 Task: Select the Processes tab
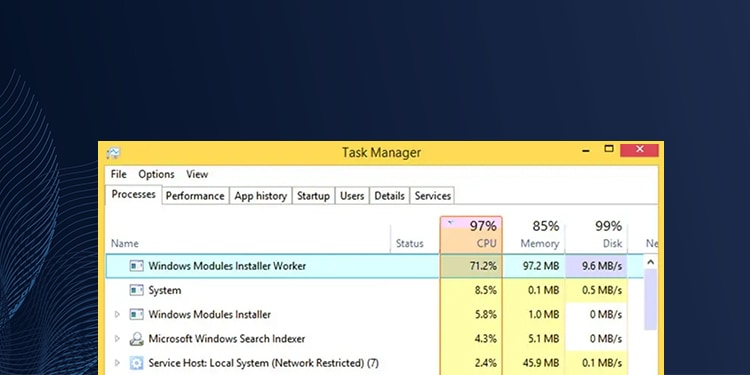[133, 195]
